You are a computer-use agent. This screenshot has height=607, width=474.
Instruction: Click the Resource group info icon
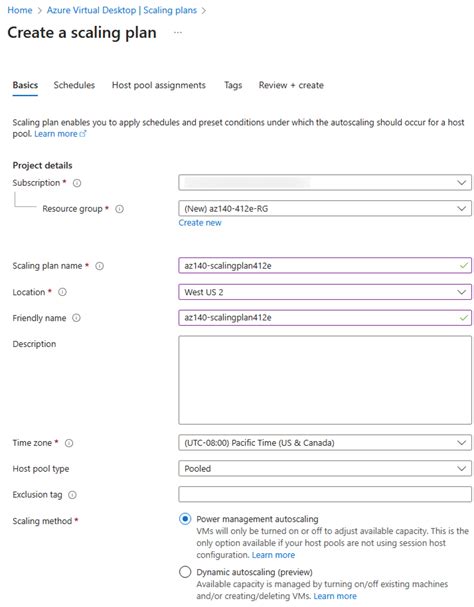[x=120, y=209]
